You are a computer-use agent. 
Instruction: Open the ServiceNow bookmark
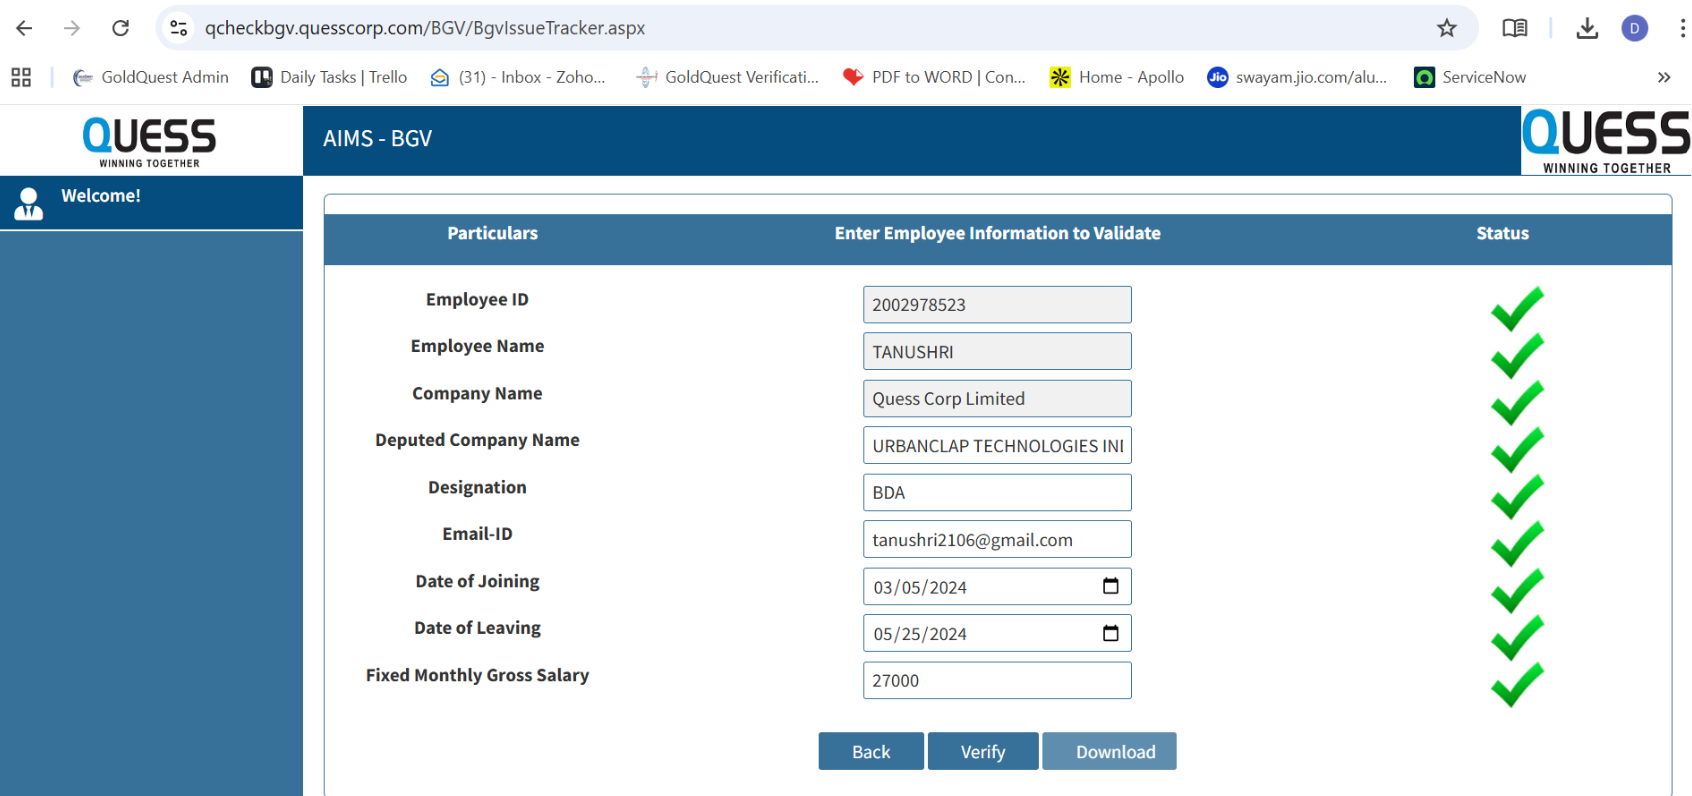click(x=1470, y=77)
